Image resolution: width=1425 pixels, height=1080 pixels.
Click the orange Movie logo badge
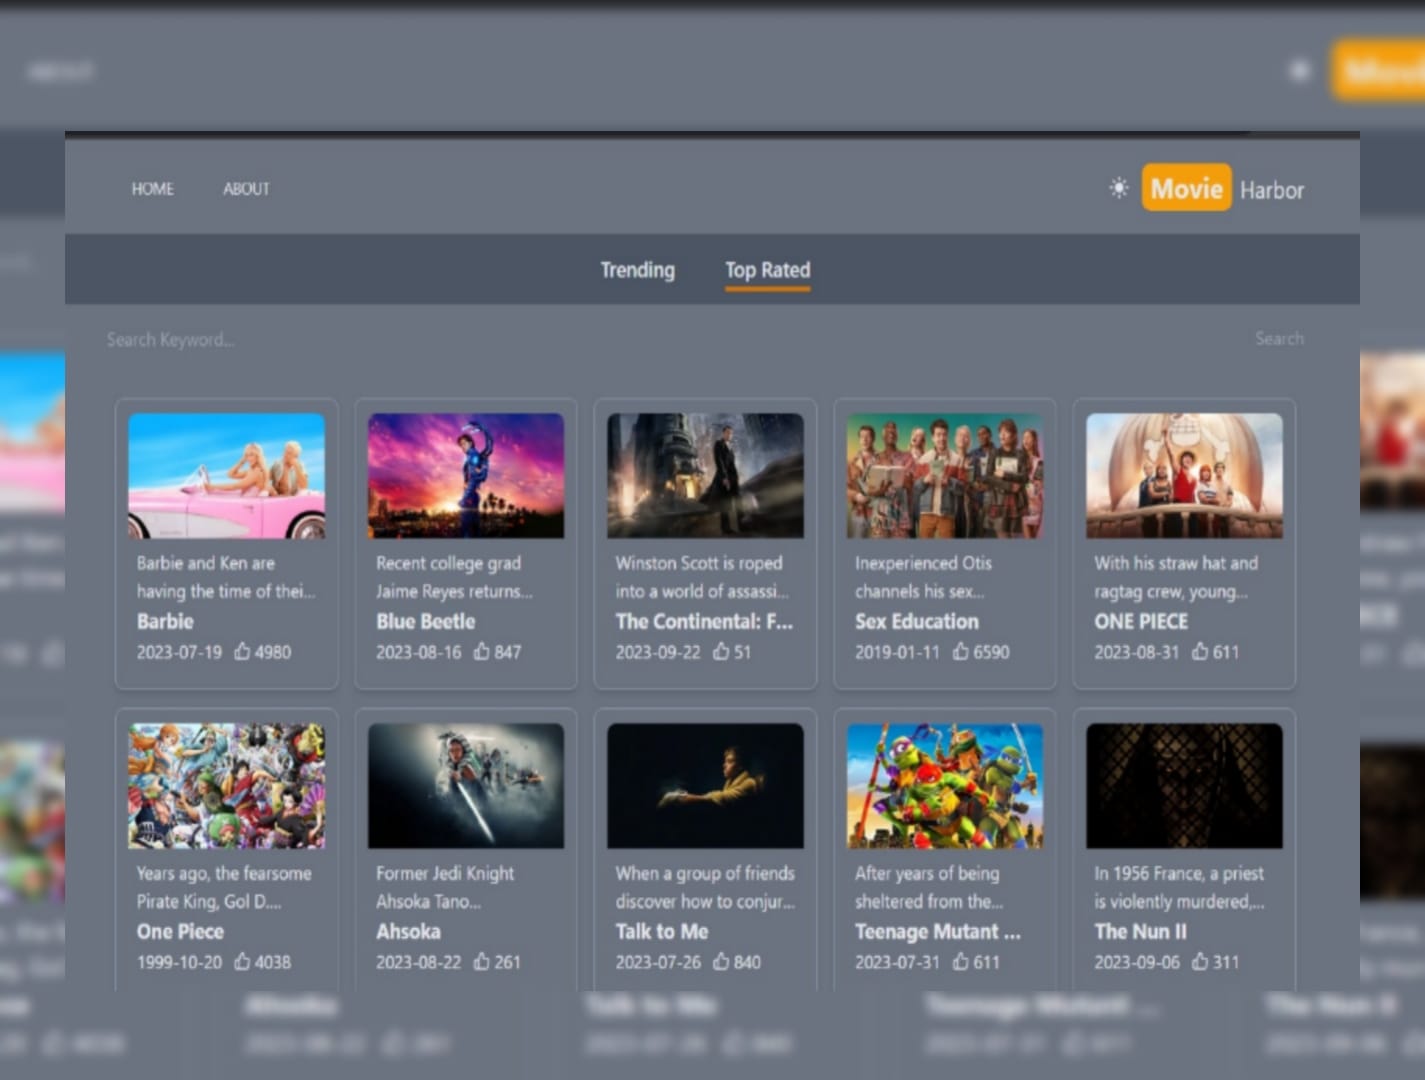[1186, 188]
